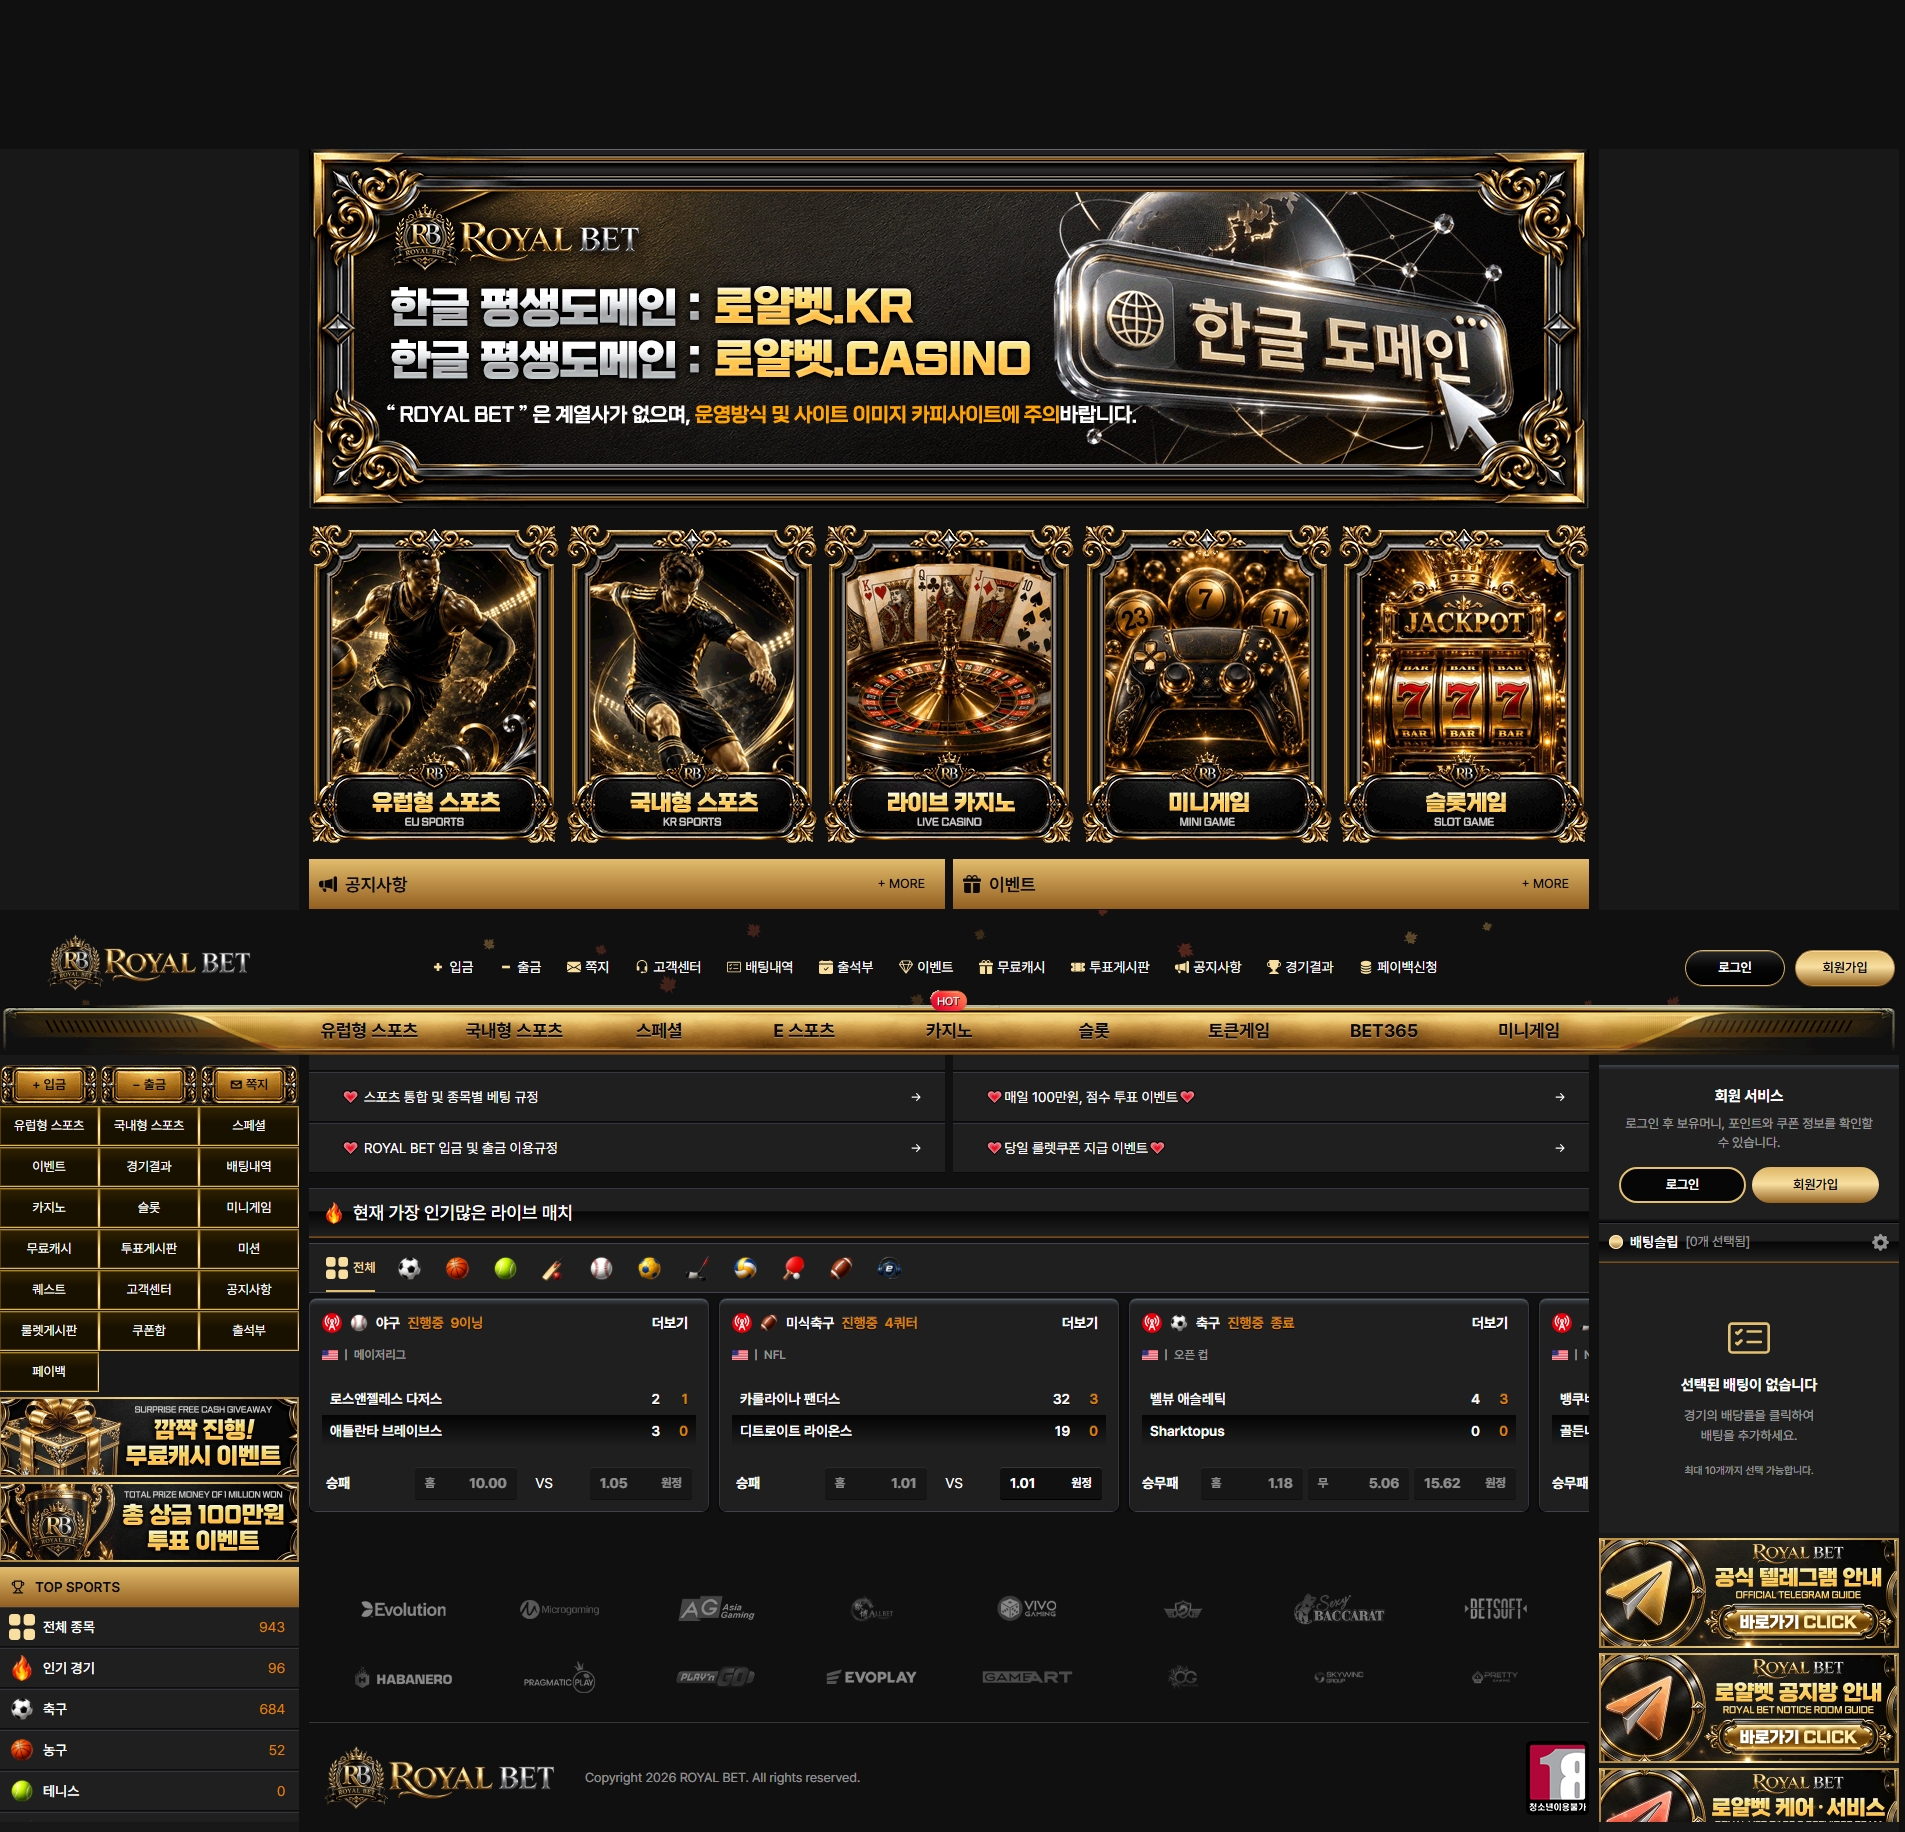This screenshot has width=1905, height=1832.
Task: Click the top header 로그인 button
Action: click(1735, 967)
